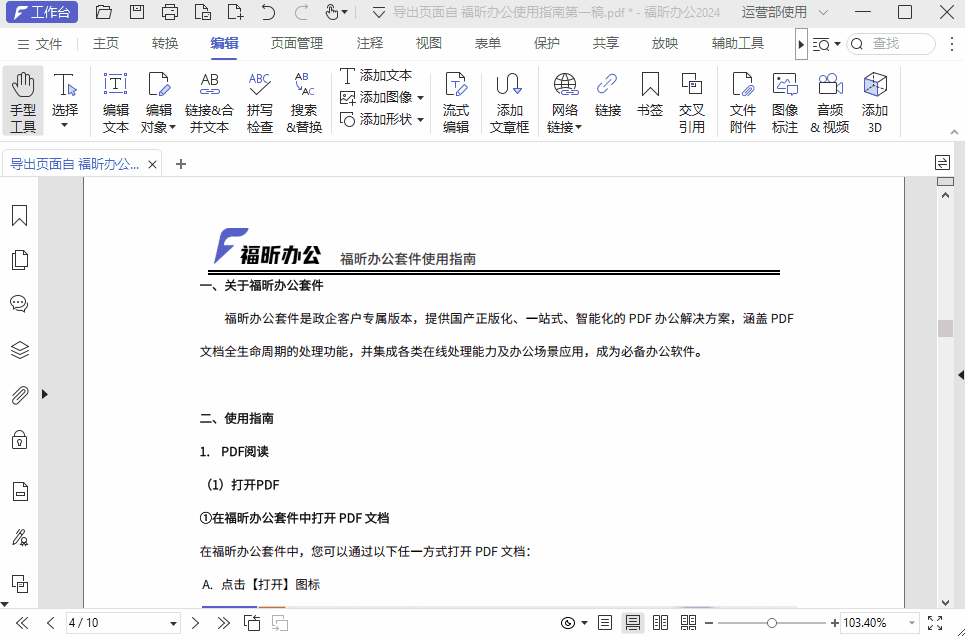Expand the 运营部使用 account dropdown
The width and height of the screenshot is (965, 636).
tap(823, 12)
